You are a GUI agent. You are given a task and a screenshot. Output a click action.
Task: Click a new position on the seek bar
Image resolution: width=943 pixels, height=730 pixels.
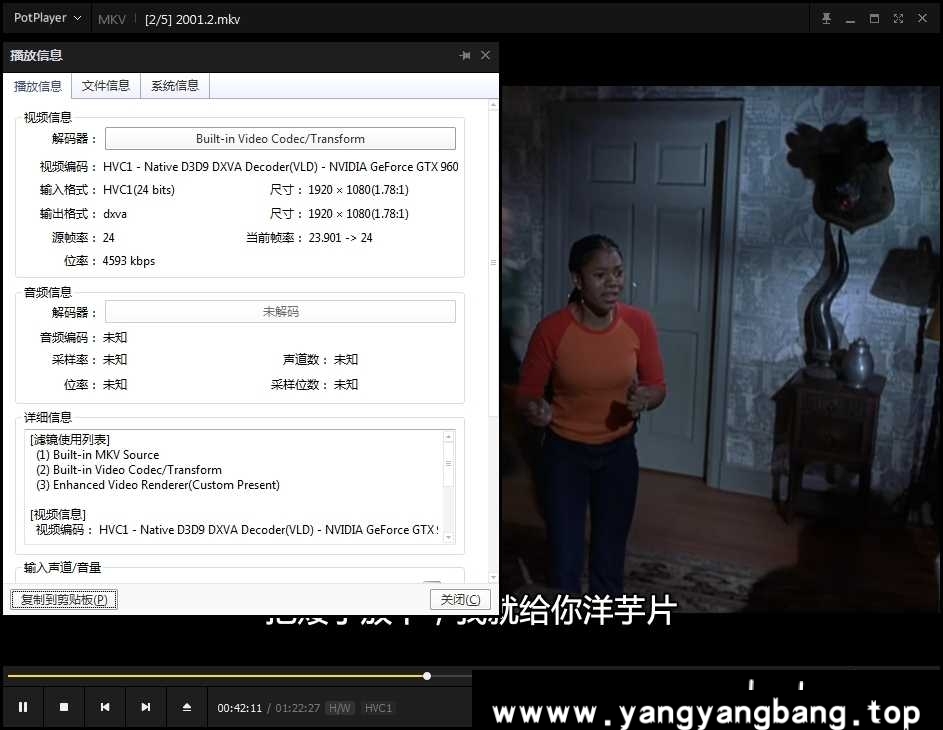coord(300,675)
